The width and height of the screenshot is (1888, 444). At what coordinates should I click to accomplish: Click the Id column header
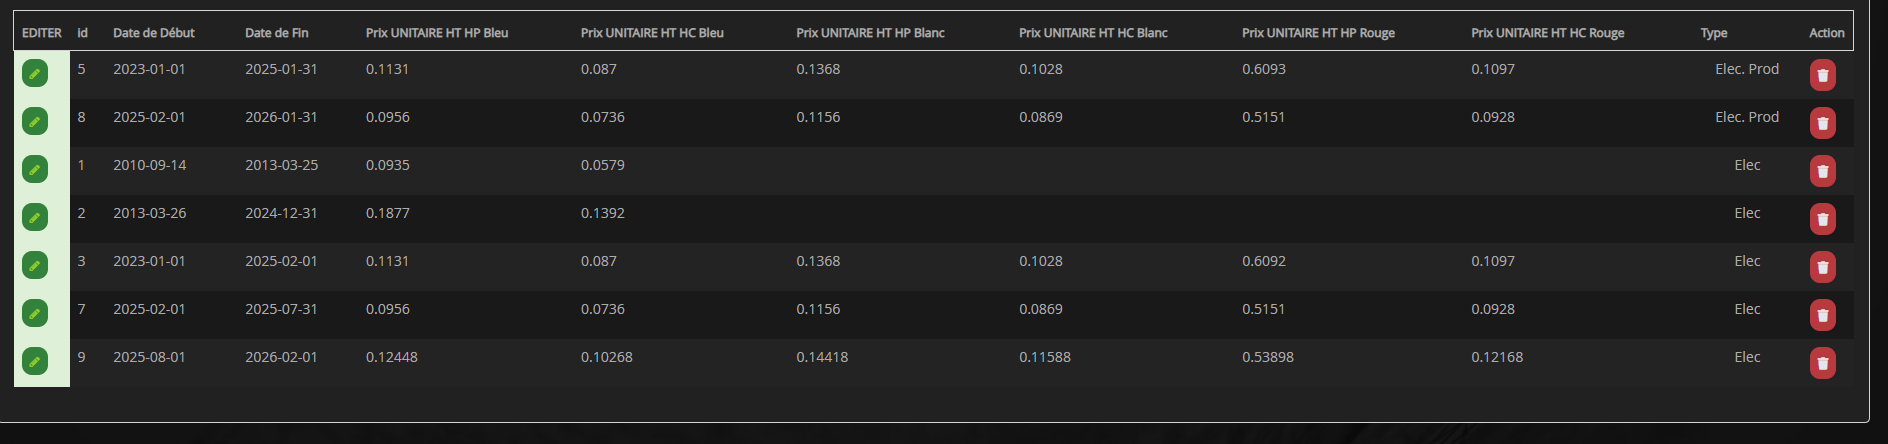pos(83,33)
